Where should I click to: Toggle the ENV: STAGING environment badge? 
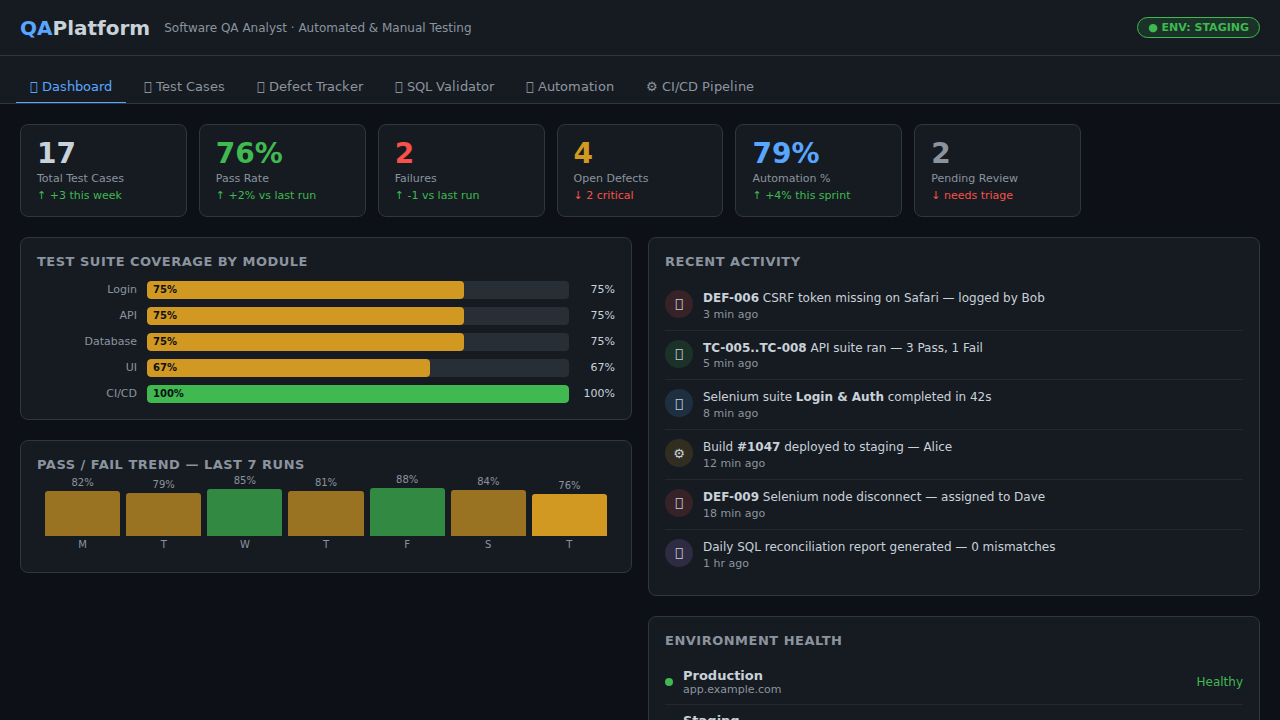click(x=1198, y=27)
